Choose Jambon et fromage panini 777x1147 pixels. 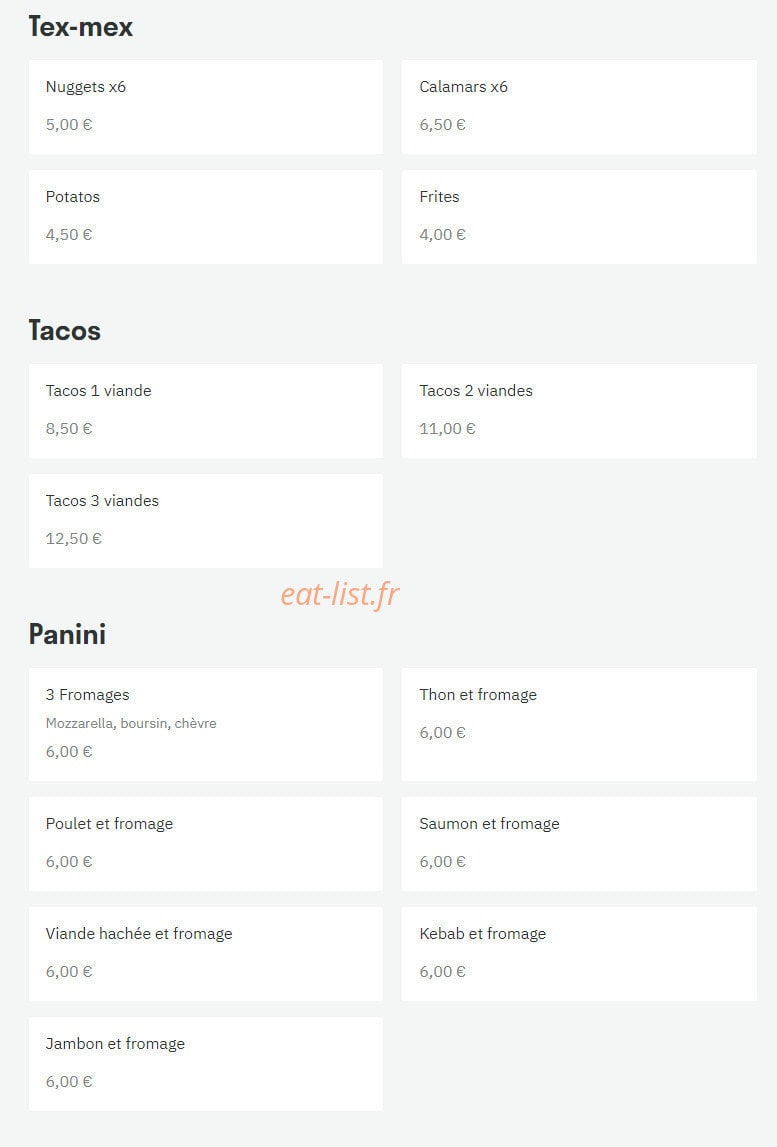206,1064
